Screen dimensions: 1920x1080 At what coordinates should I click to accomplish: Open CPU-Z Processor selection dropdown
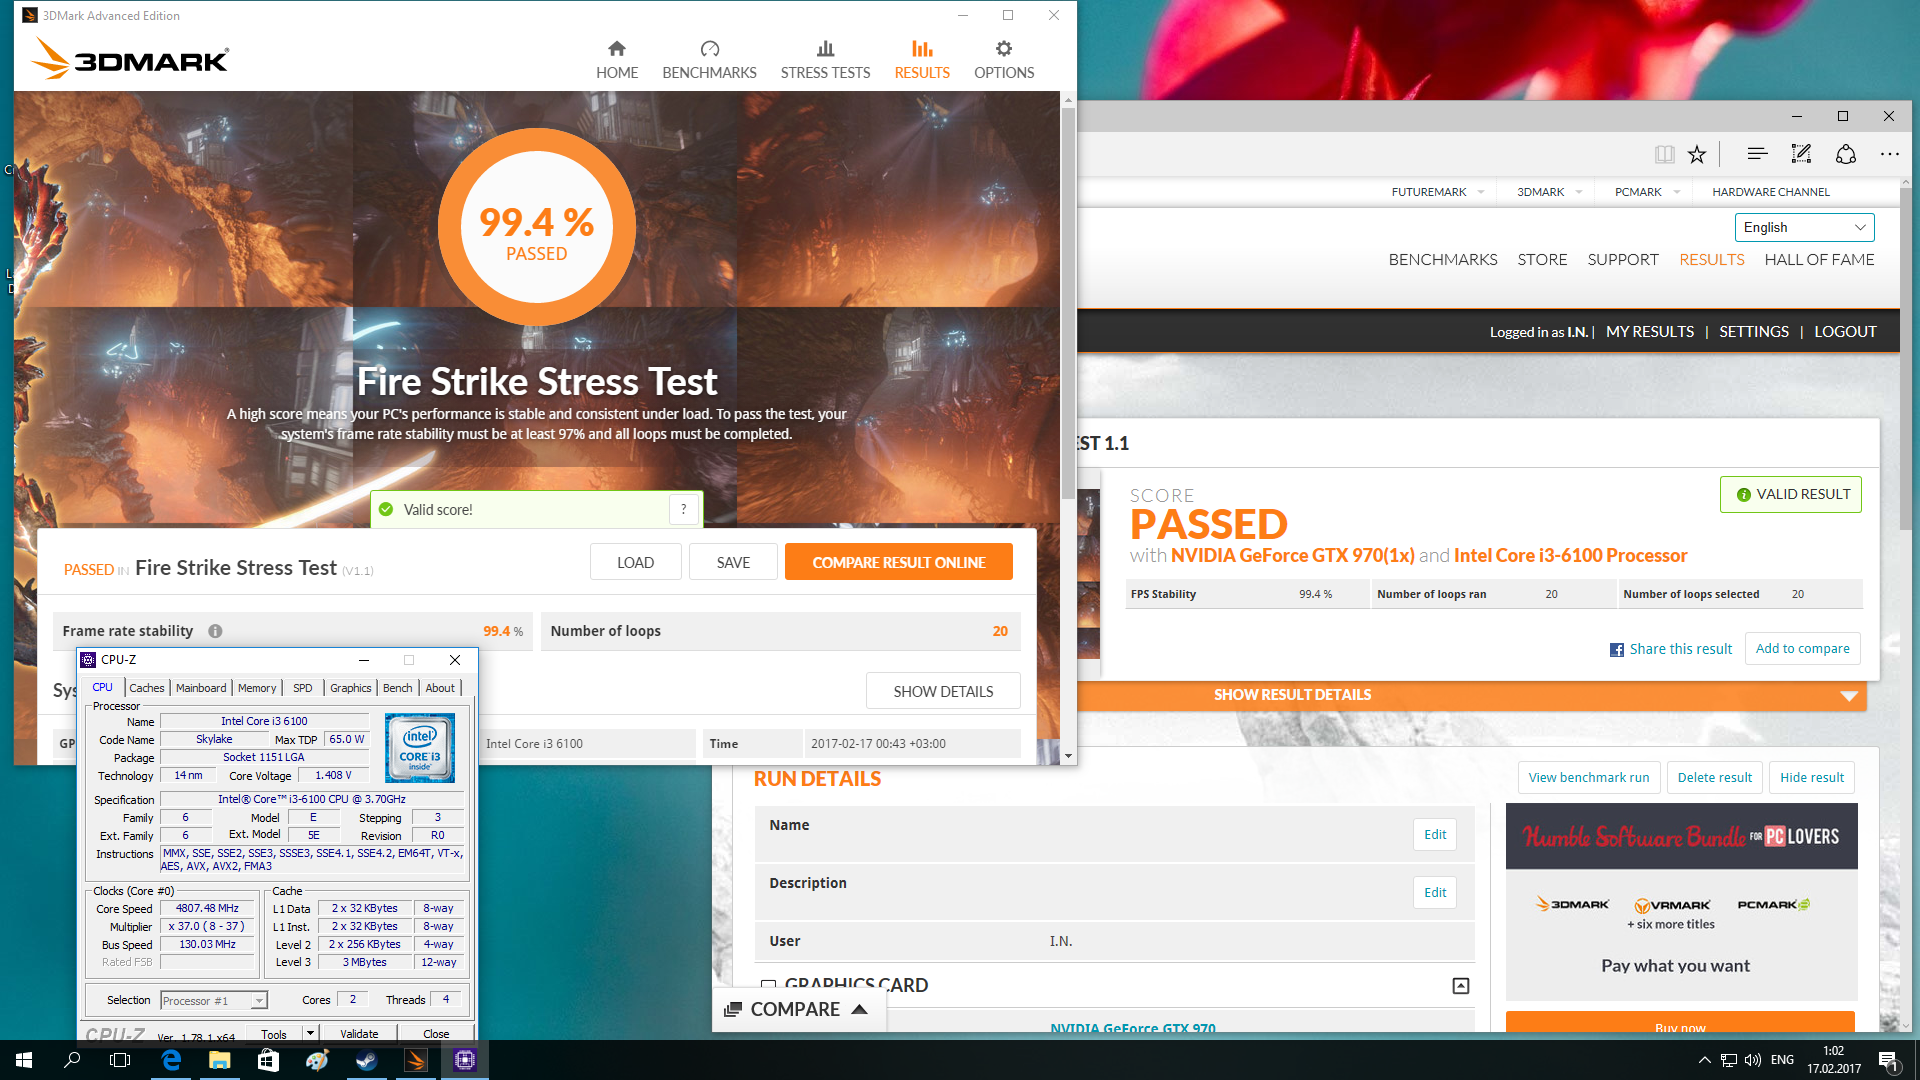point(258,1001)
